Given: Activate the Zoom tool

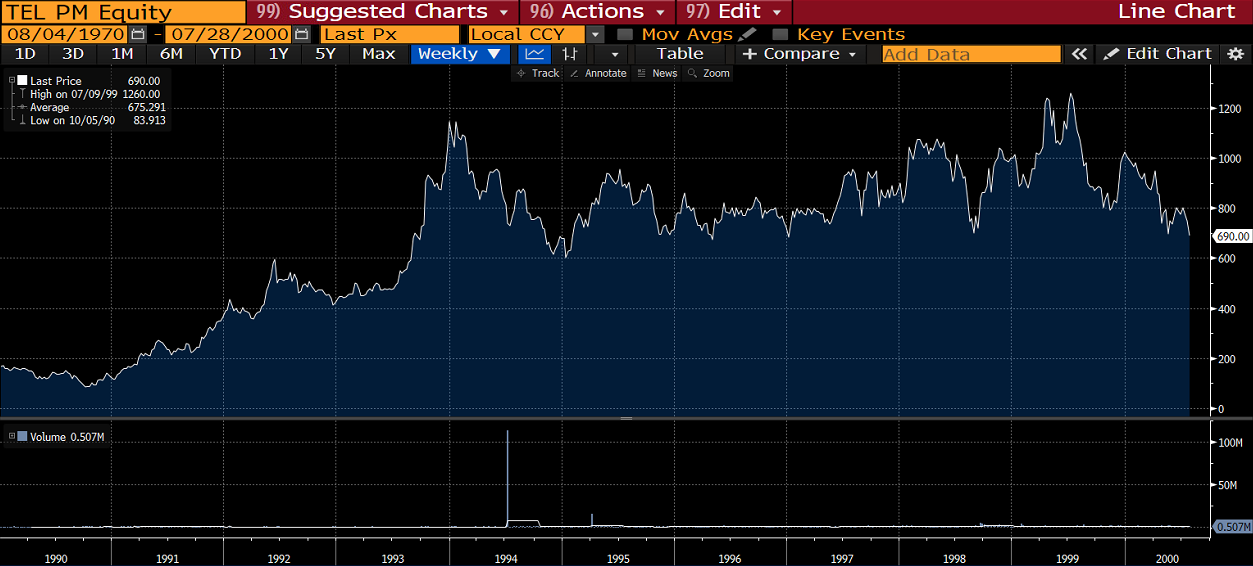Looking at the screenshot, I should (708, 73).
